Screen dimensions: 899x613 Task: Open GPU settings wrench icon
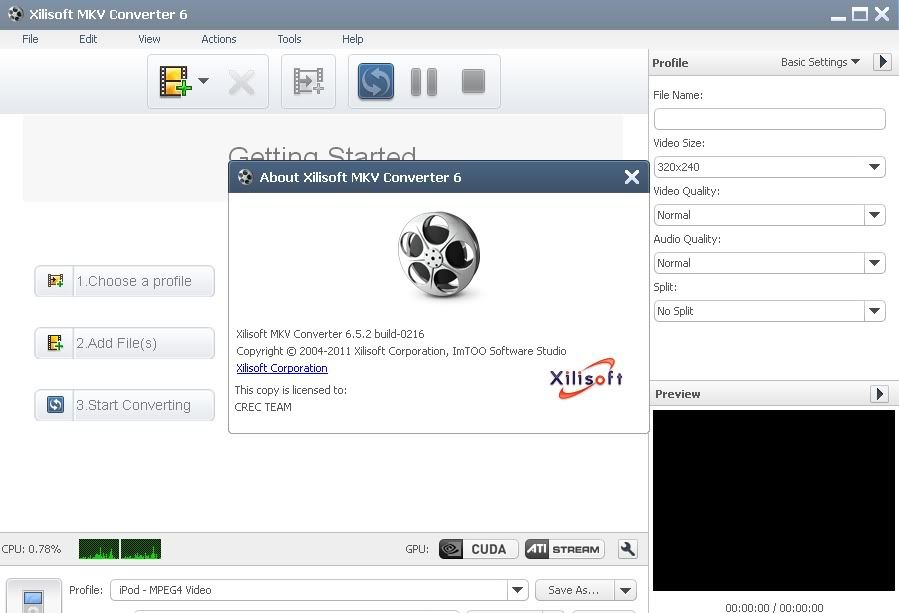tap(628, 549)
